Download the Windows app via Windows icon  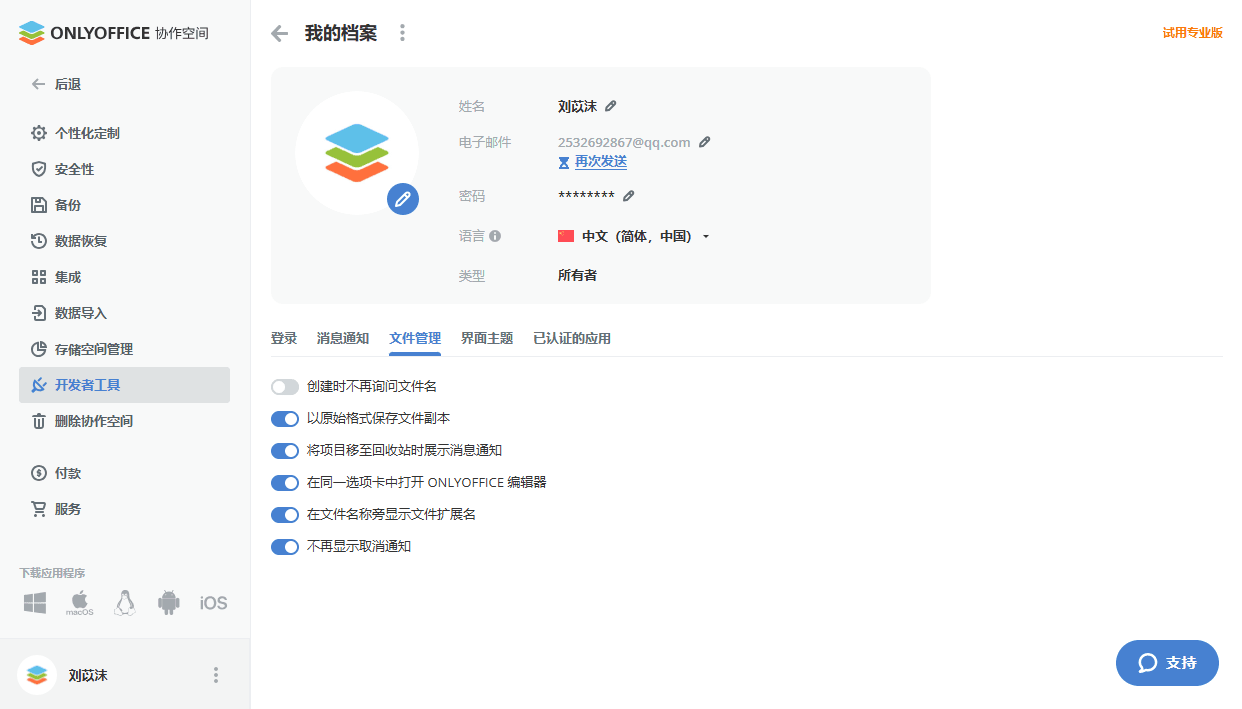point(35,603)
